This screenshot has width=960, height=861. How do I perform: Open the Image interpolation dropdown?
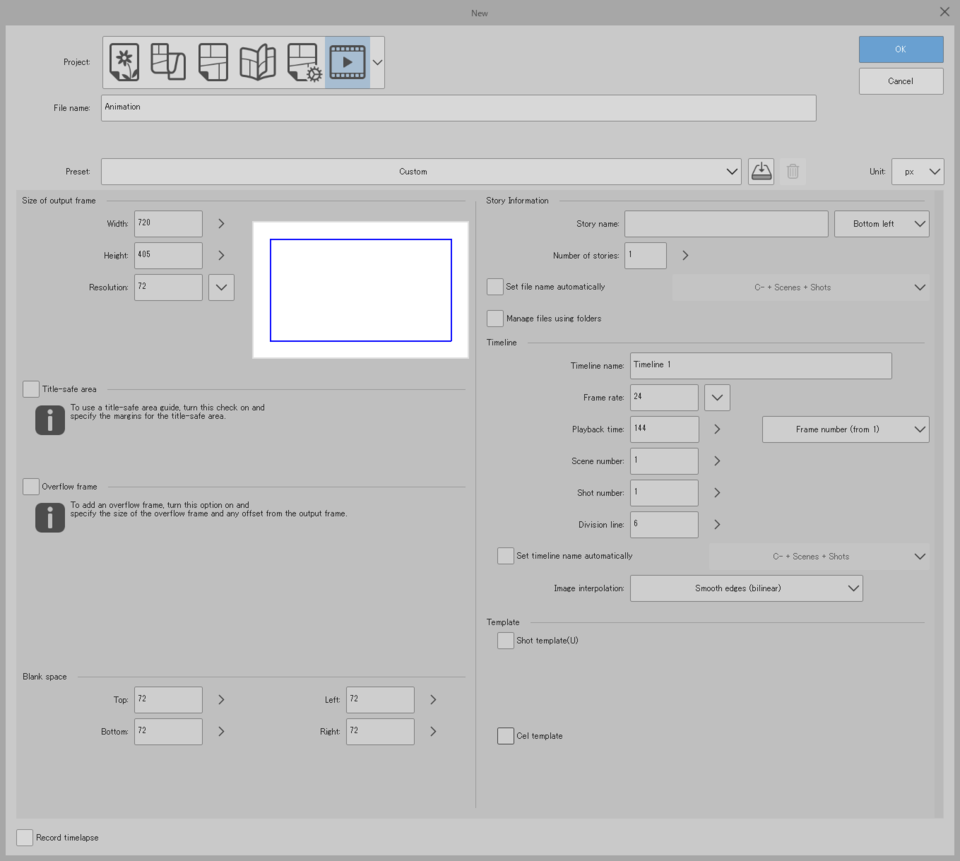(x=746, y=588)
